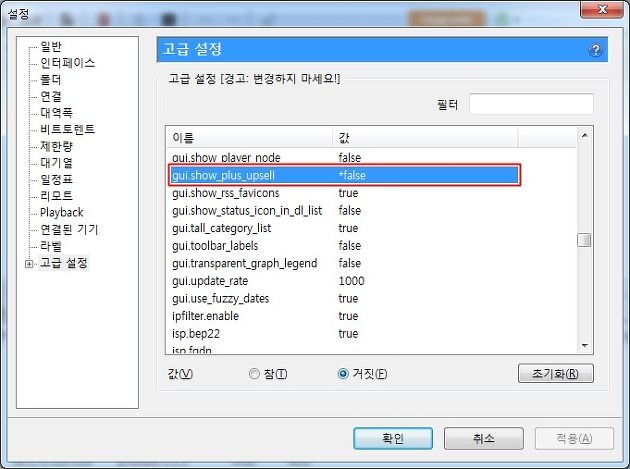Open 폴더 settings category

tap(51, 80)
